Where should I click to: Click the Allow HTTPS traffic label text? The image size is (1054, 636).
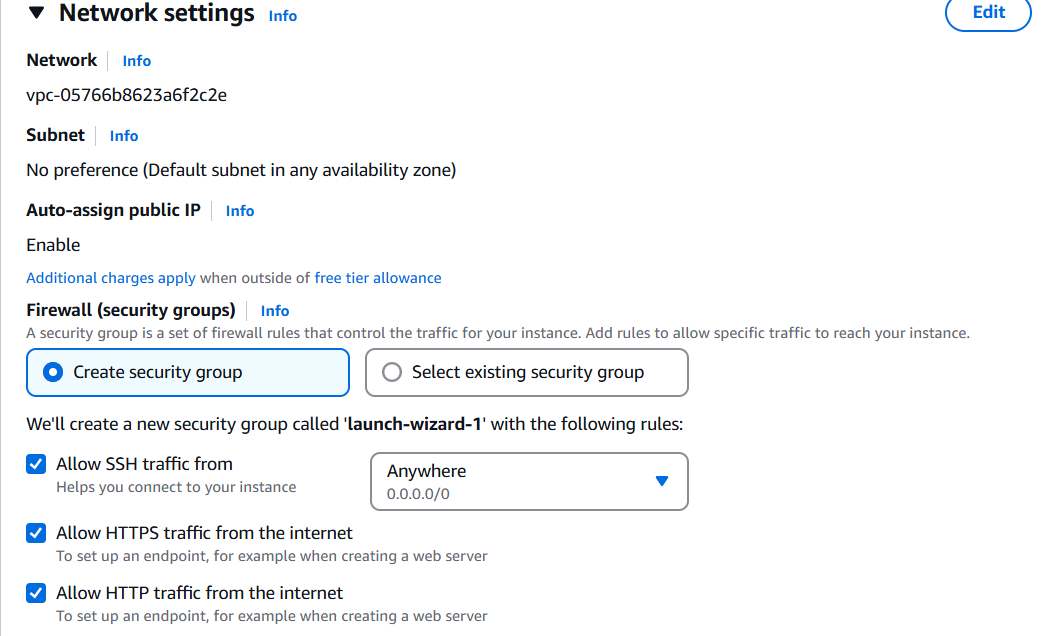(x=204, y=533)
